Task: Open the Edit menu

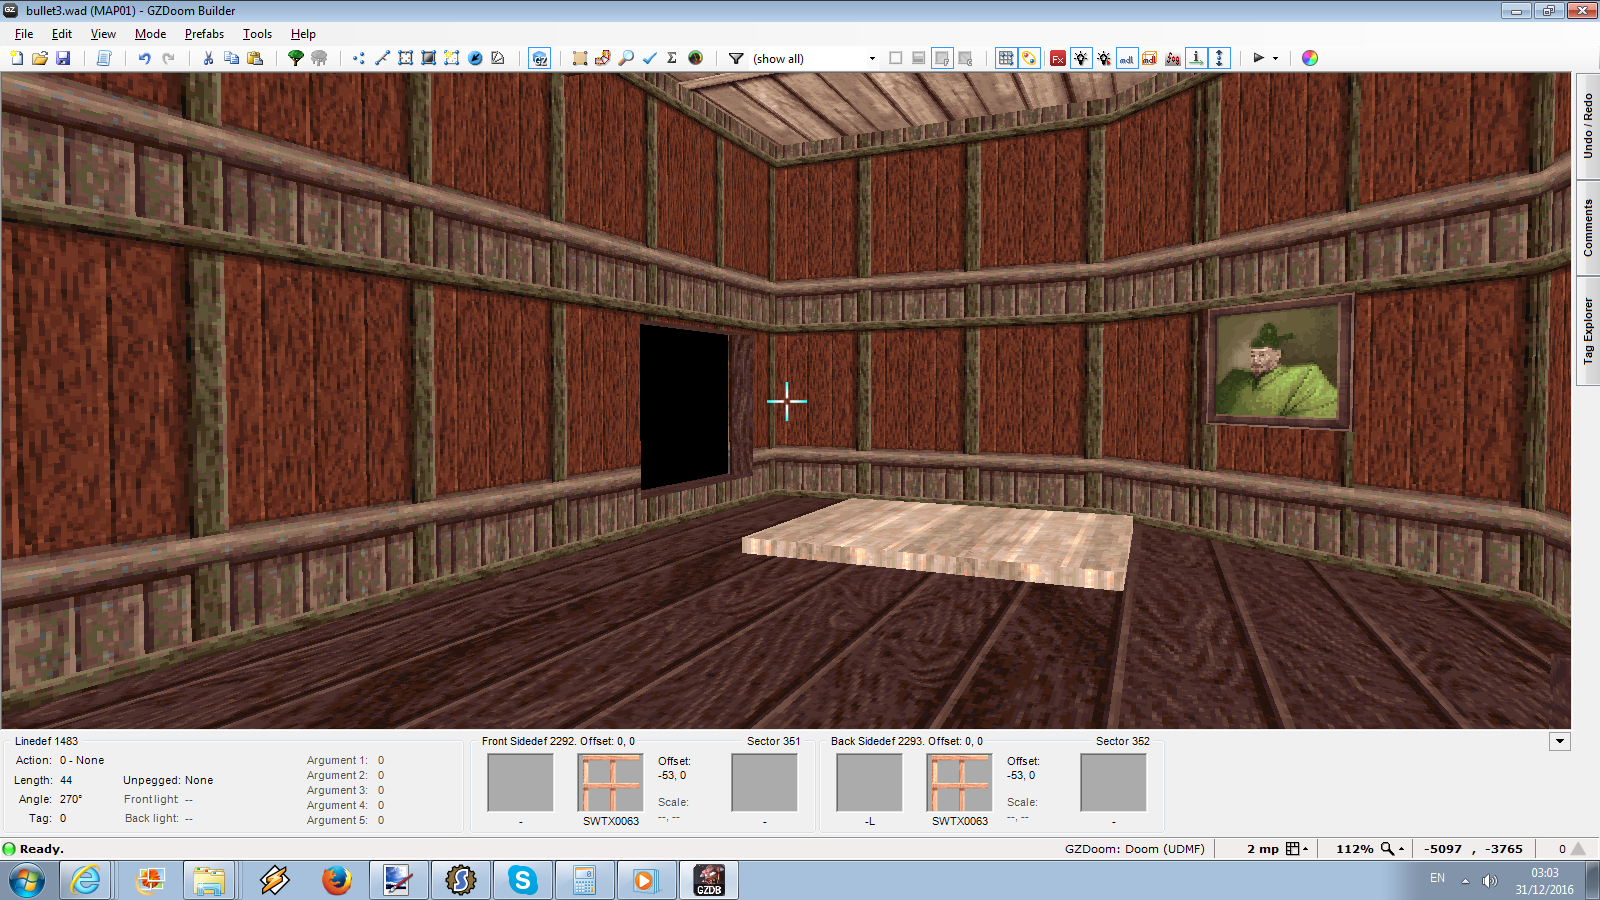Action: click(x=62, y=34)
